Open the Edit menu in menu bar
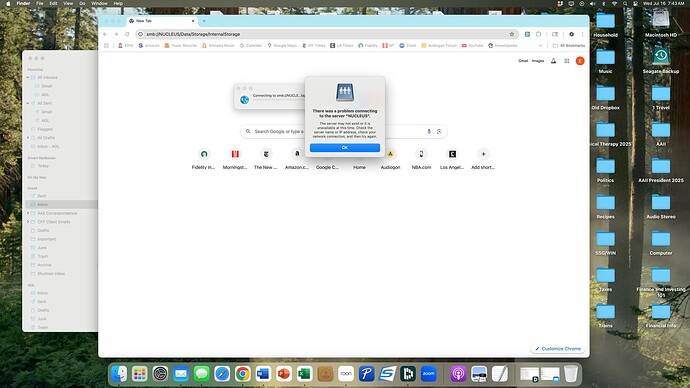Viewport: 690px width, 388px height. pos(53,3)
